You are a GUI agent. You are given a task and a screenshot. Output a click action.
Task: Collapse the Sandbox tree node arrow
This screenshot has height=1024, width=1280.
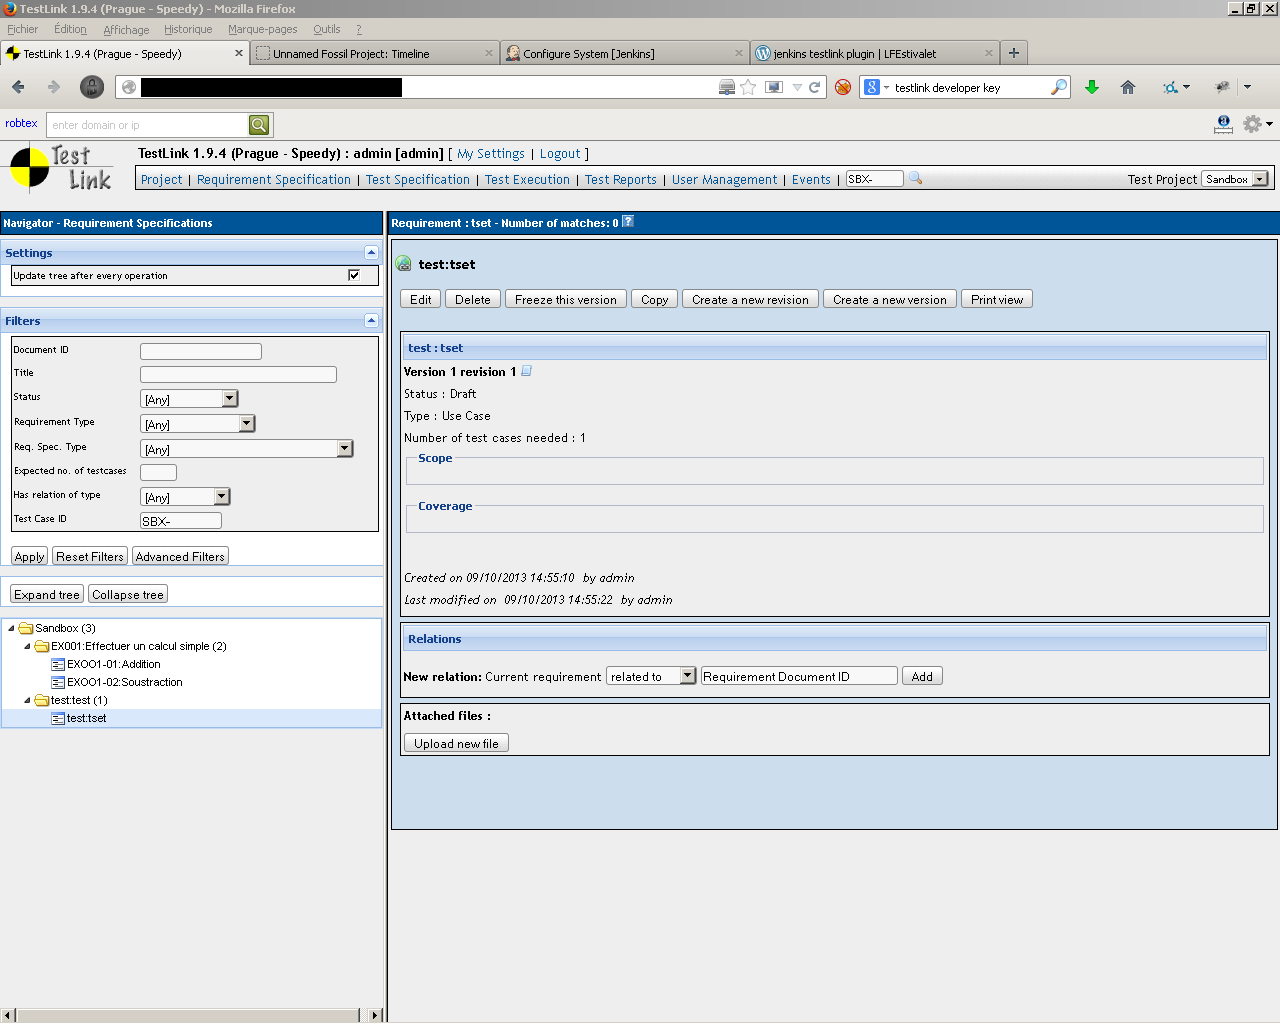tap(11, 628)
